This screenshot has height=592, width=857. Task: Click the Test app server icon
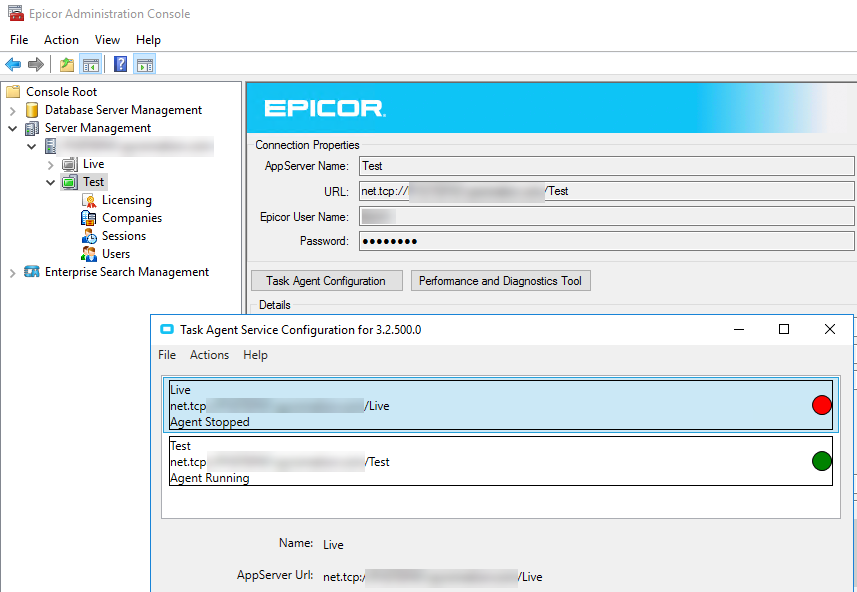[69, 182]
